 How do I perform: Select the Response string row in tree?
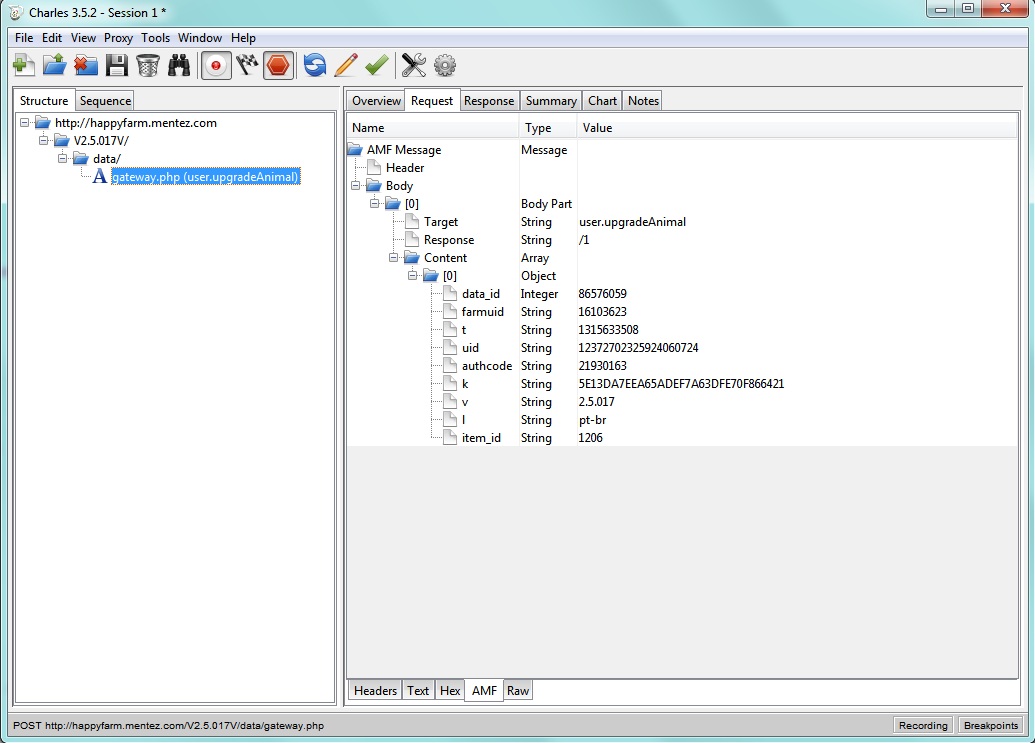(682, 240)
